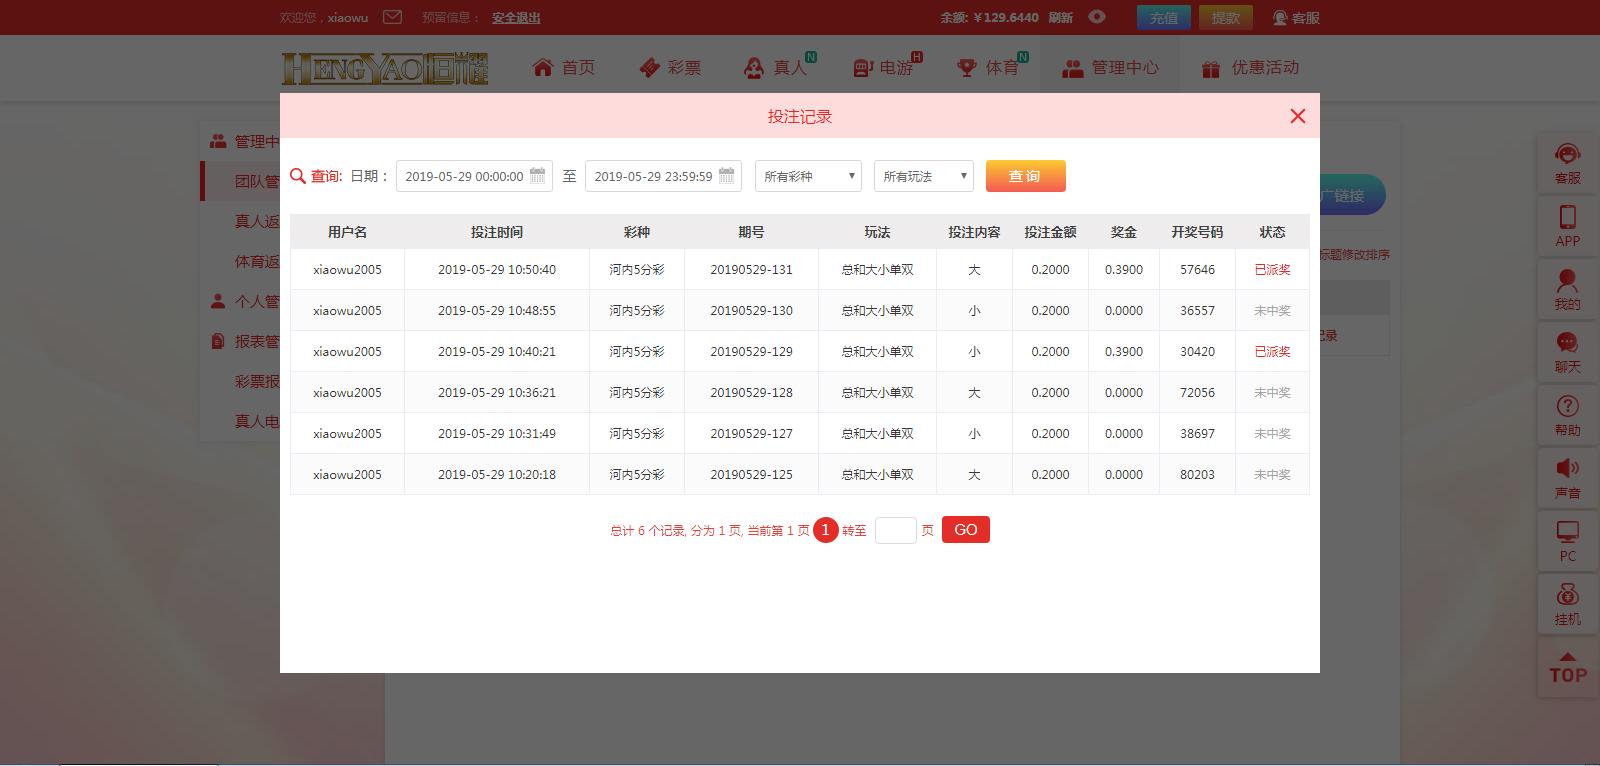The height and width of the screenshot is (766, 1600).
Task: Open the mail envelope icon beside xiaowu
Action: 392,17
